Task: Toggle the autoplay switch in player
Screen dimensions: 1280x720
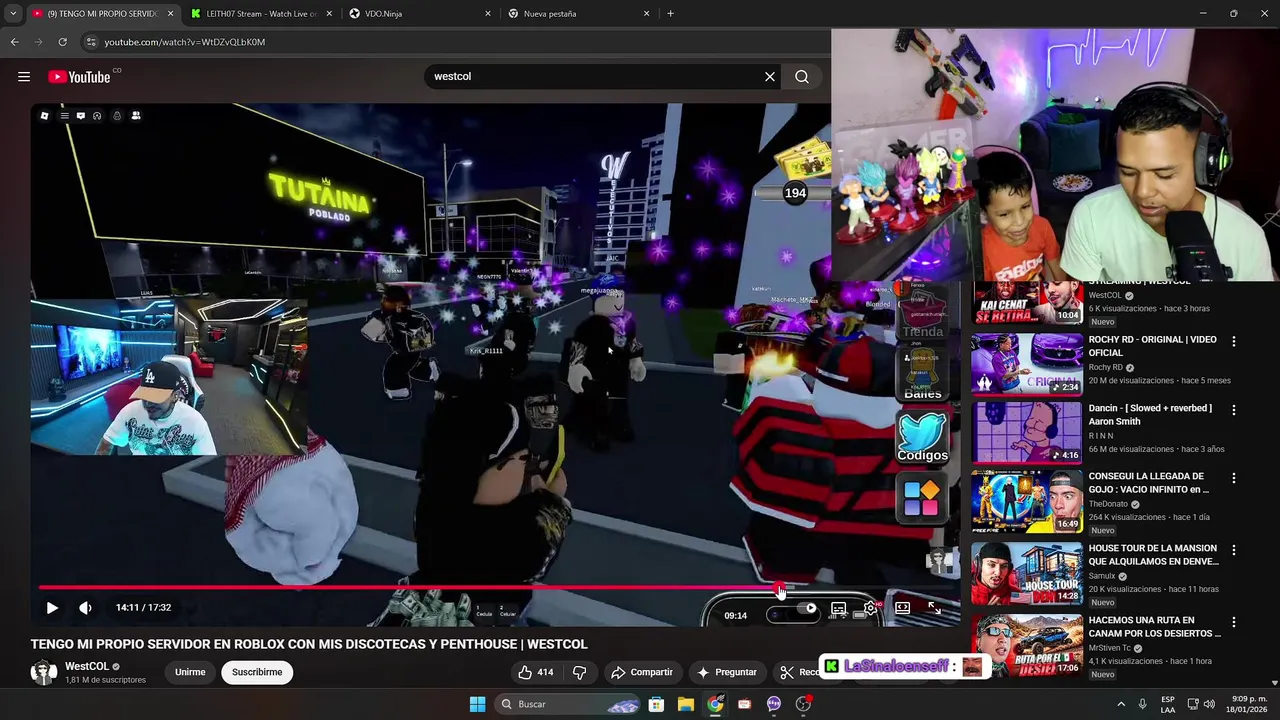Action: tap(802, 608)
